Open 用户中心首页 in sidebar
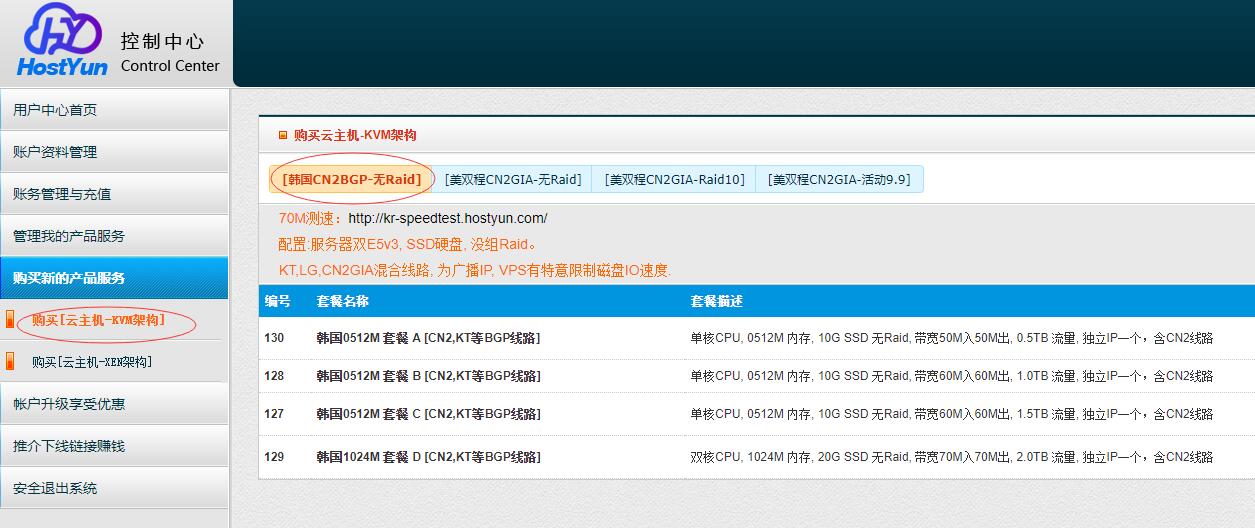The height and width of the screenshot is (528, 1255). point(114,110)
